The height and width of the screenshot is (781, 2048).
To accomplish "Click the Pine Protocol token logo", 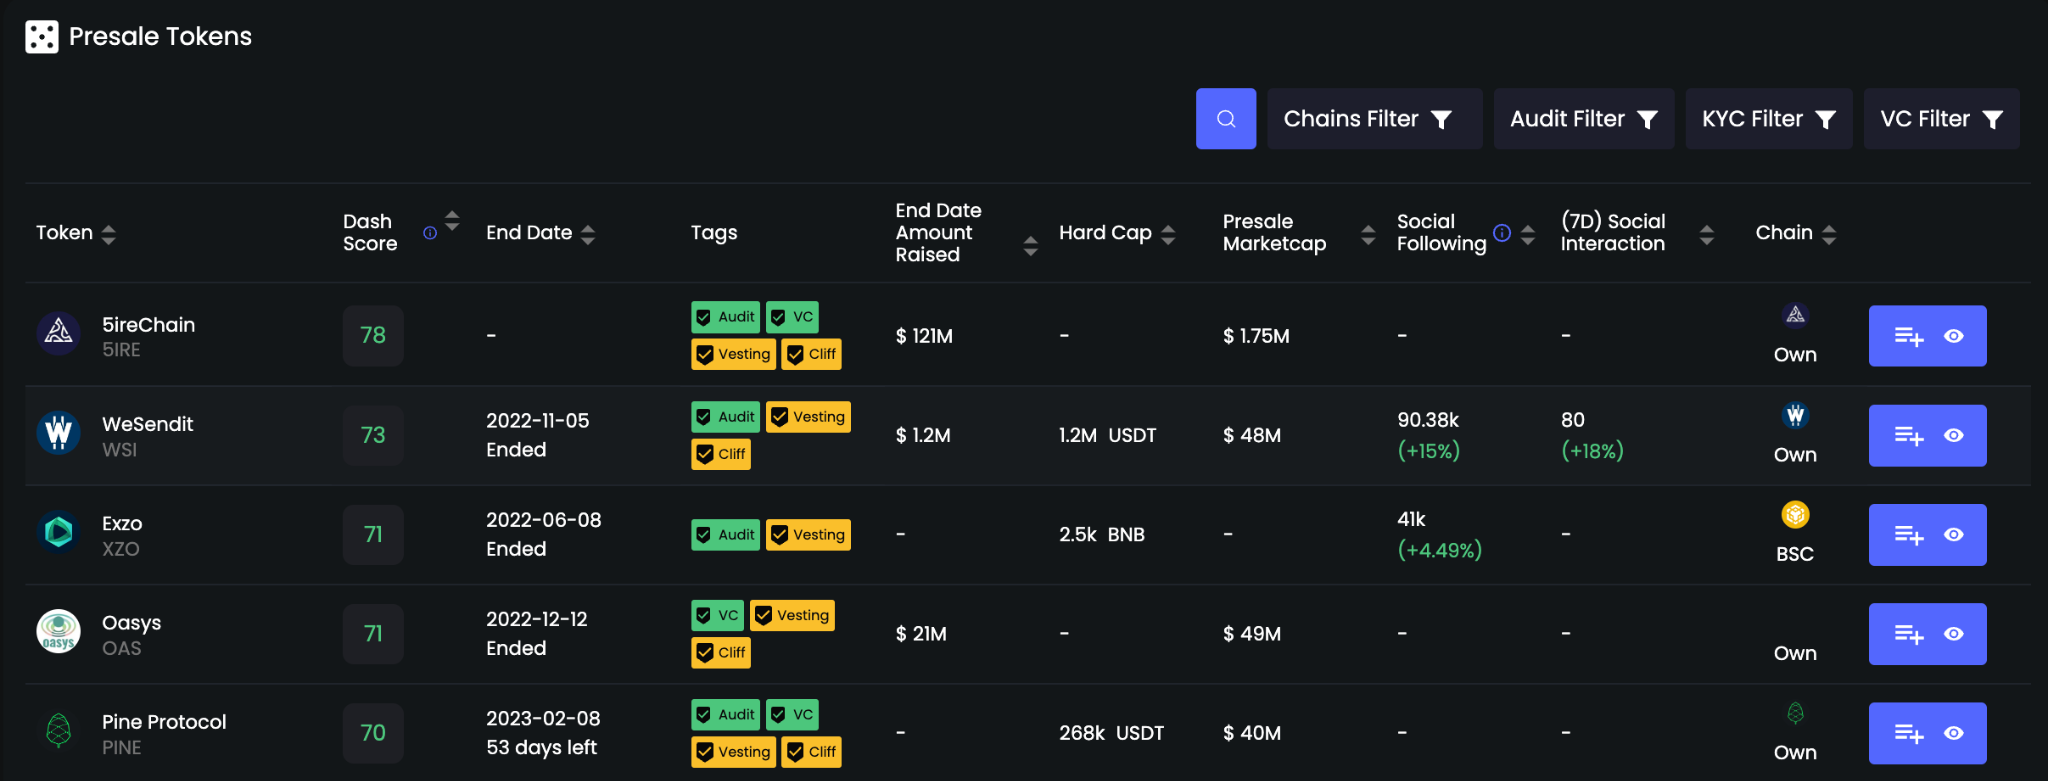I will tap(59, 731).
